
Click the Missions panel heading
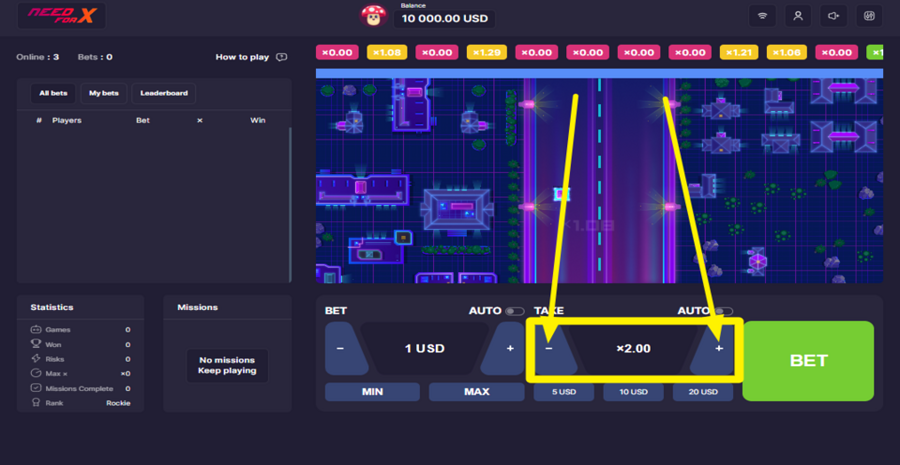[197, 307]
